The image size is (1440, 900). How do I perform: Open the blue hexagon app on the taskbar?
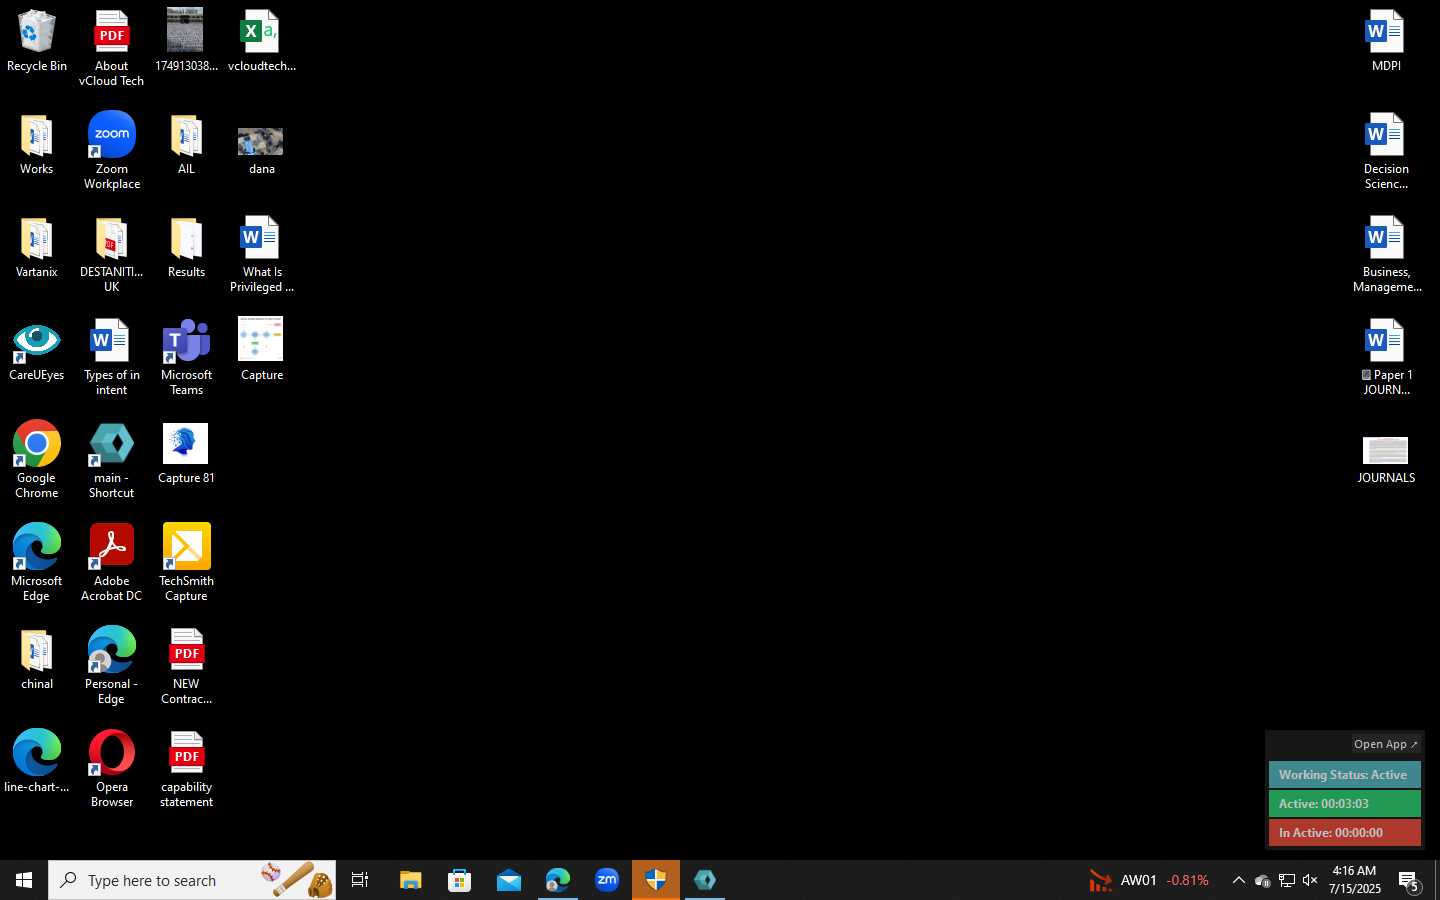tap(705, 880)
